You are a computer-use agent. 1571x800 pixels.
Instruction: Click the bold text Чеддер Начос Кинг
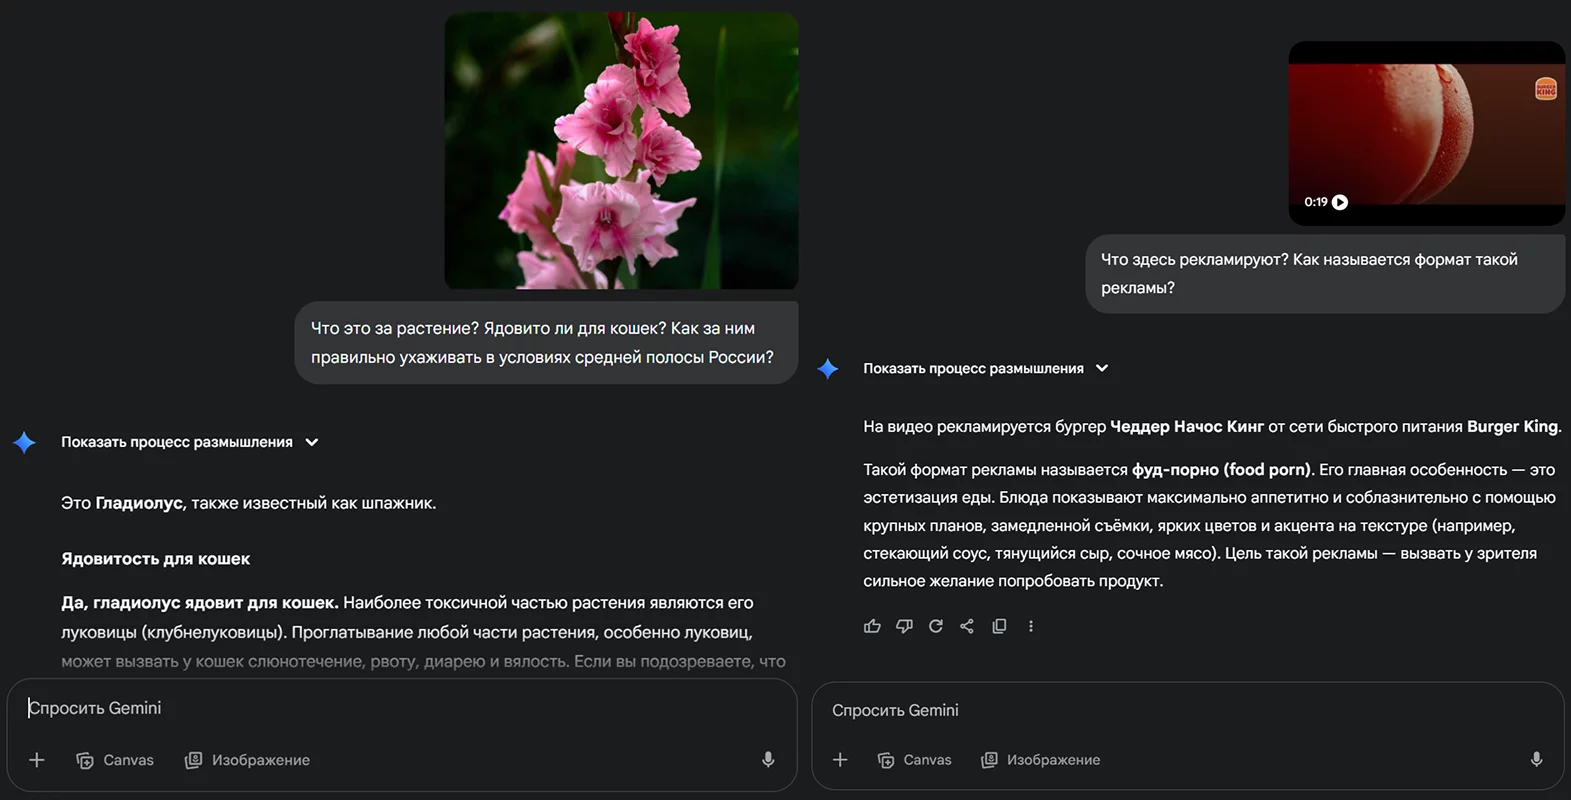(x=1187, y=427)
